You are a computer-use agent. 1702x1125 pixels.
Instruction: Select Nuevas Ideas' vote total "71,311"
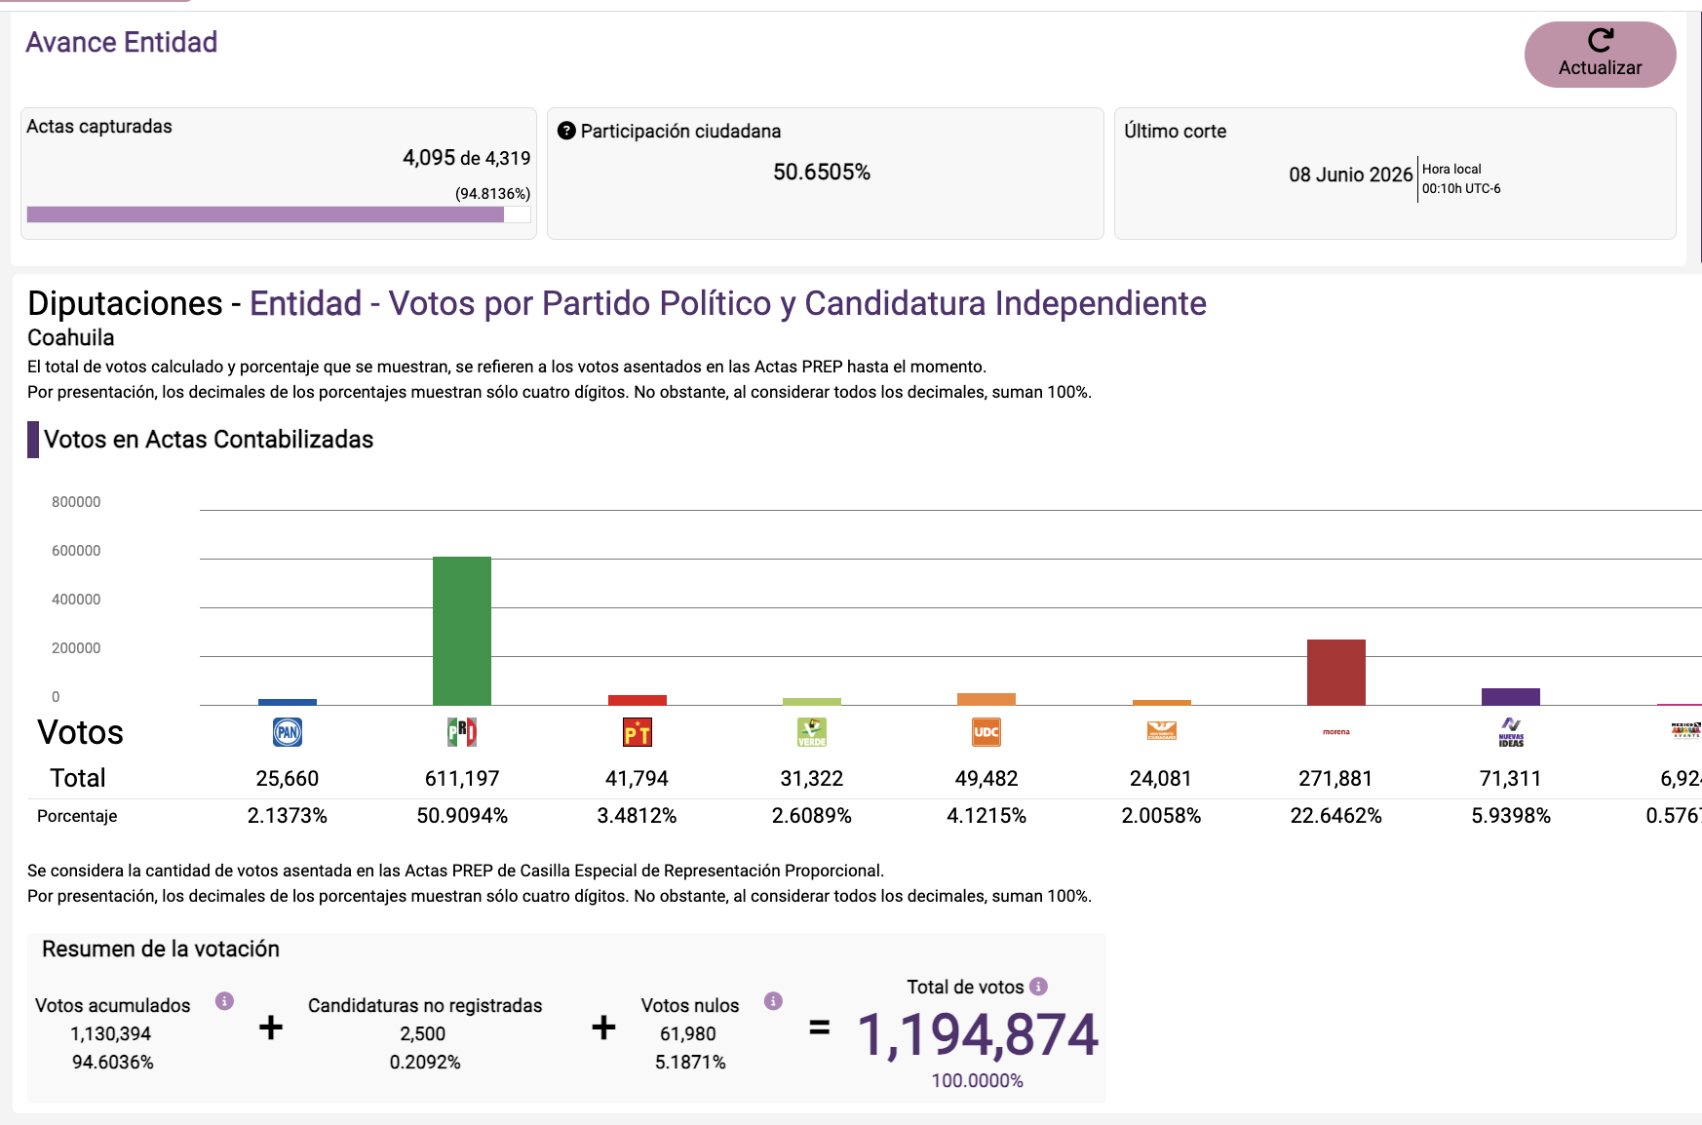pos(1511,778)
